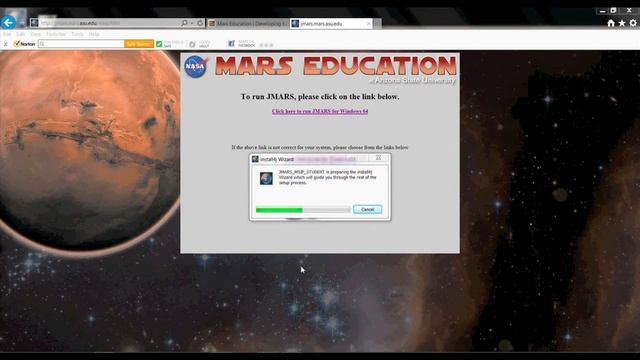The height and width of the screenshot is (360, 640).
Task: Click the favicon on the Mars Education tab
Action: pos(212,24)
